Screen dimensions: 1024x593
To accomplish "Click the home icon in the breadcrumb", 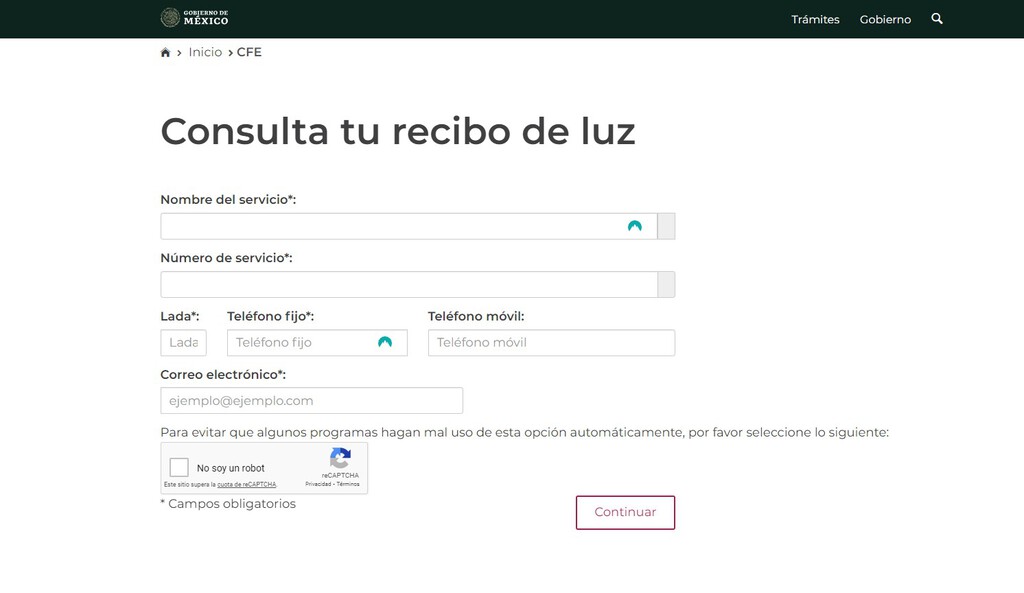I will 165,51.
